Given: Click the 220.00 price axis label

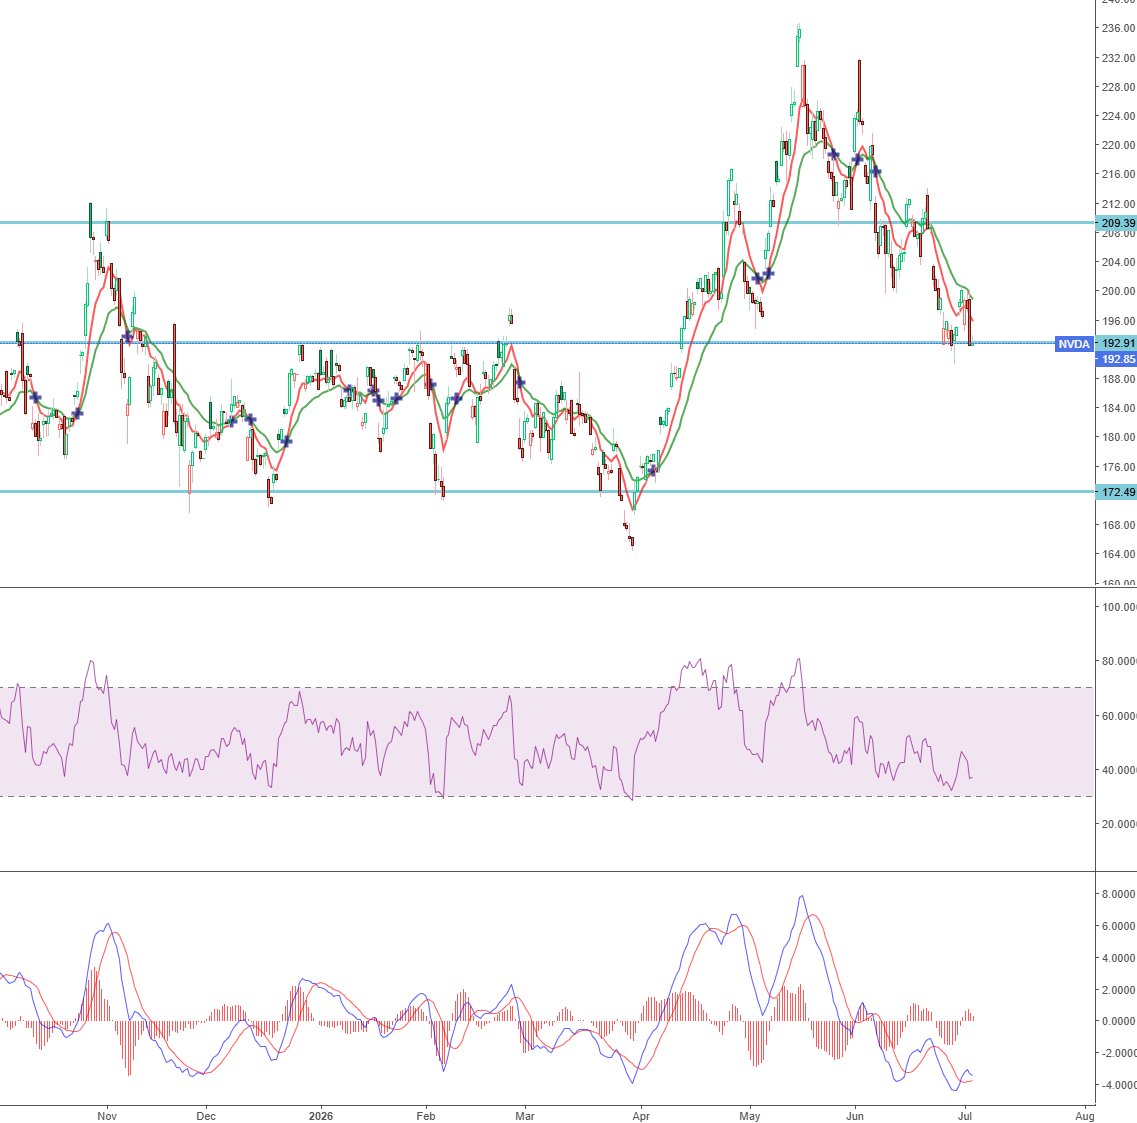Looking at the screenshot, I should [x=1118, y=145].
